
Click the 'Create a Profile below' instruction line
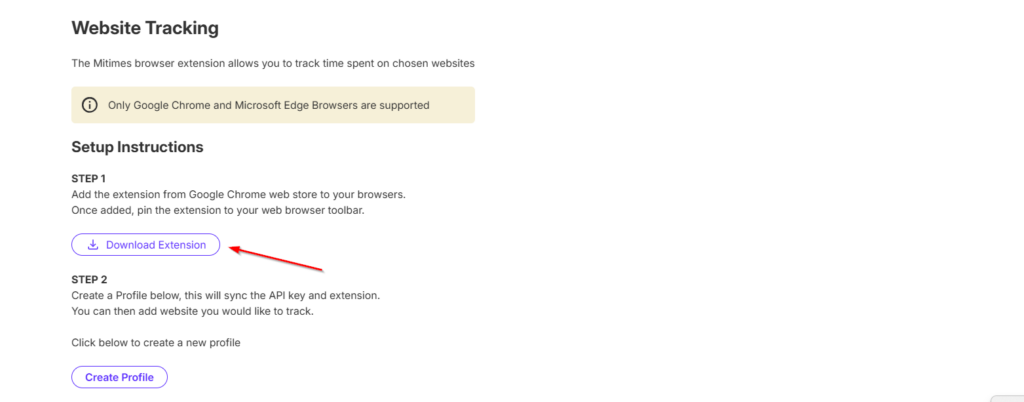[225, 297]
